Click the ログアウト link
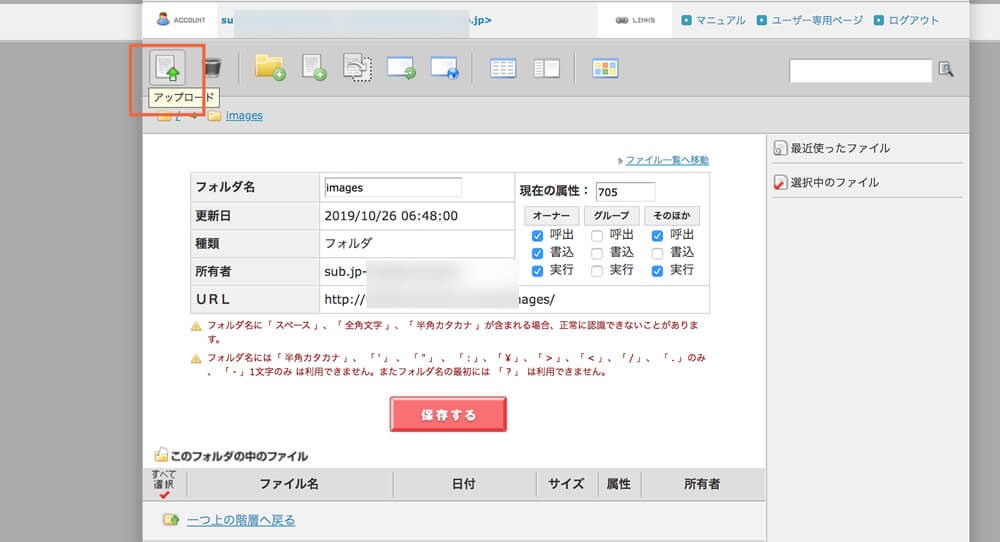This screenshot has height=542, width=1000. [x=913, y=20]
